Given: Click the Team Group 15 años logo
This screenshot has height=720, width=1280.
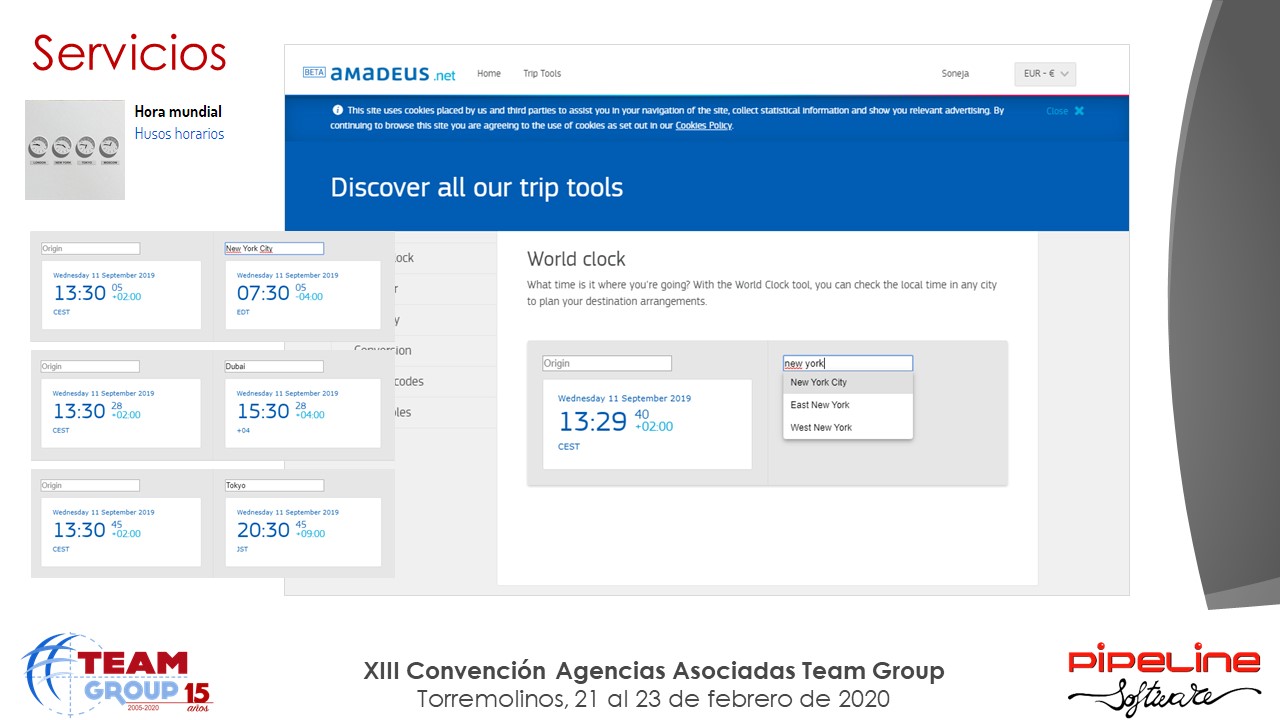Looking at the screenshot, I should point(118,674).
